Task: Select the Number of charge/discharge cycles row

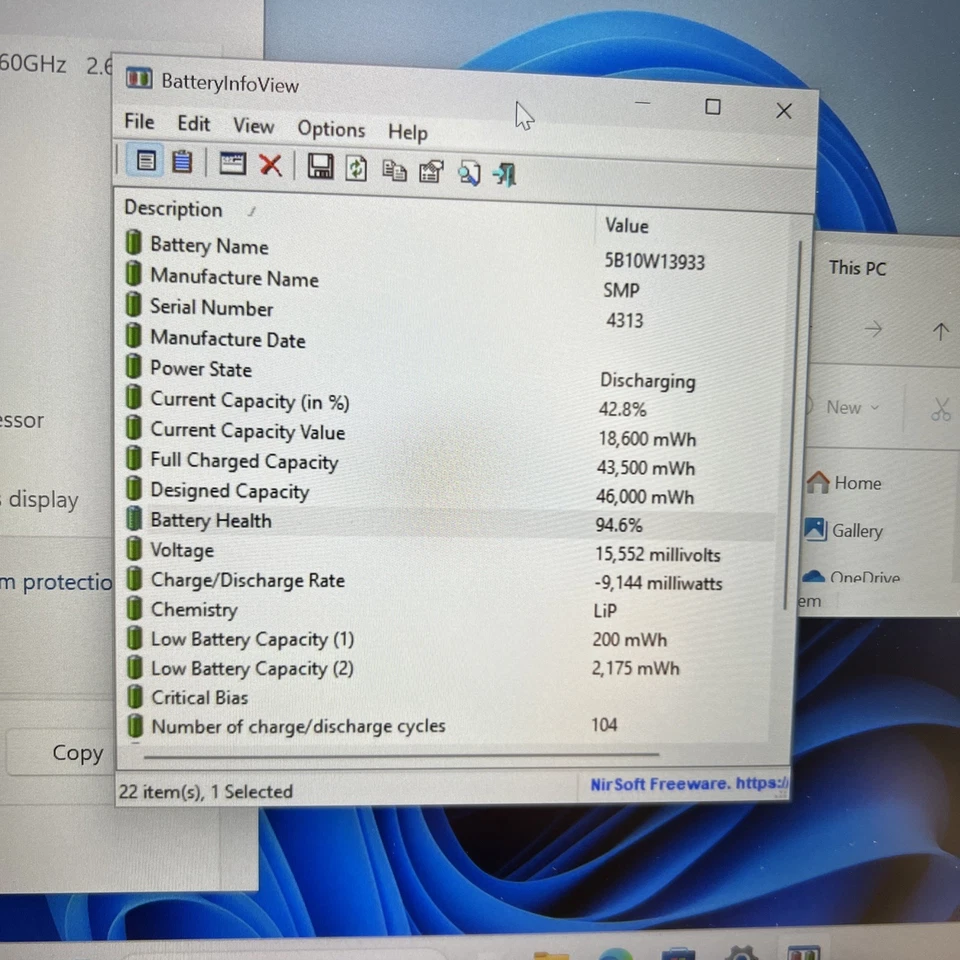Action: 448,726
